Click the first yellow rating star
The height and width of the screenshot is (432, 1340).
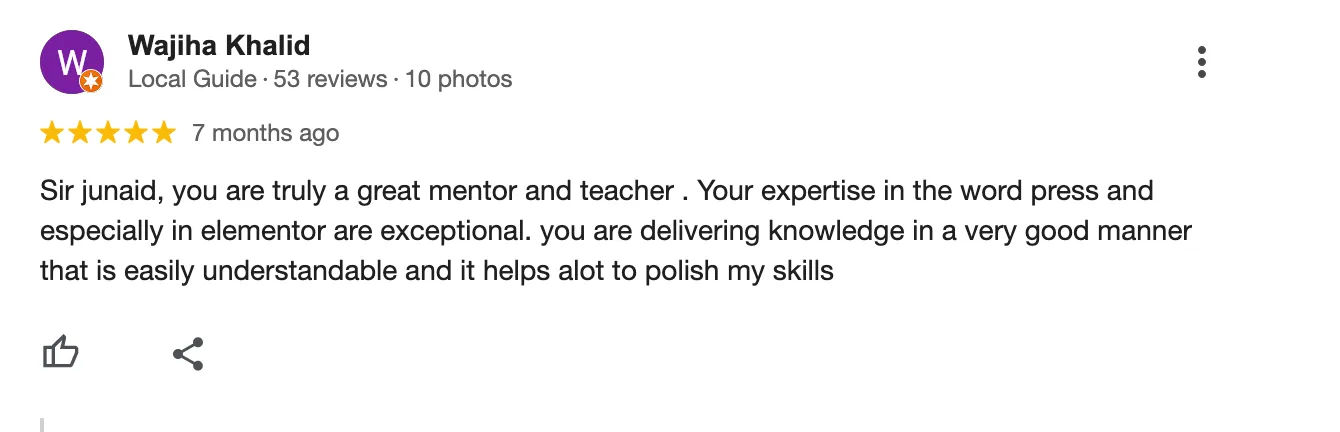tap(52, 133)
